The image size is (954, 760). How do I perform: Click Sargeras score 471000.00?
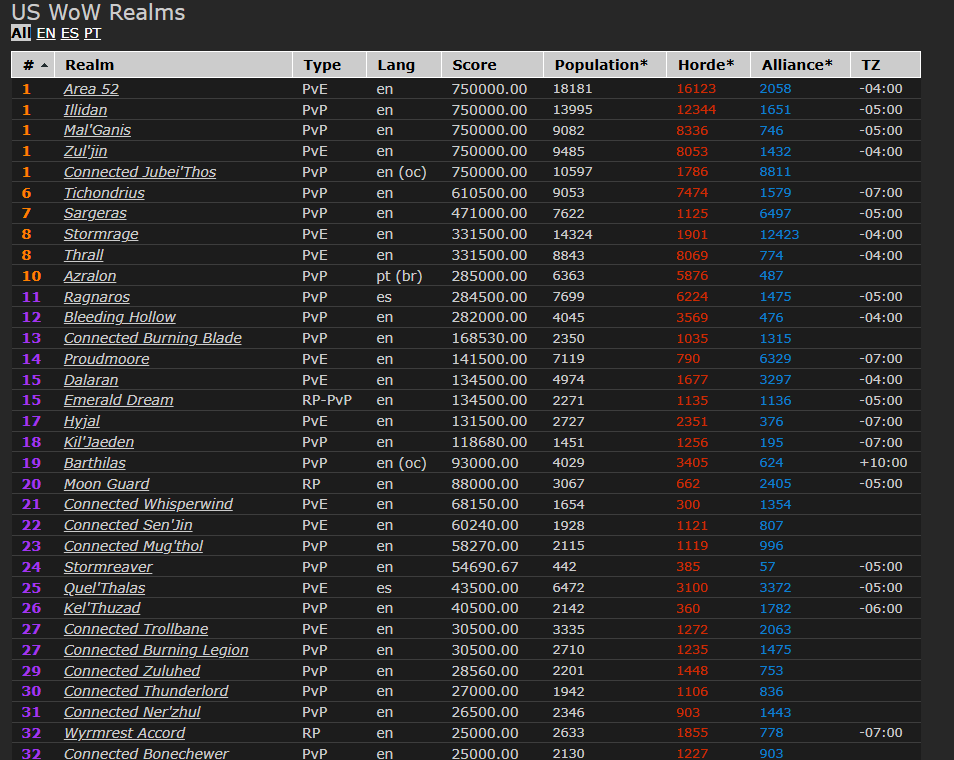point(489,214)
